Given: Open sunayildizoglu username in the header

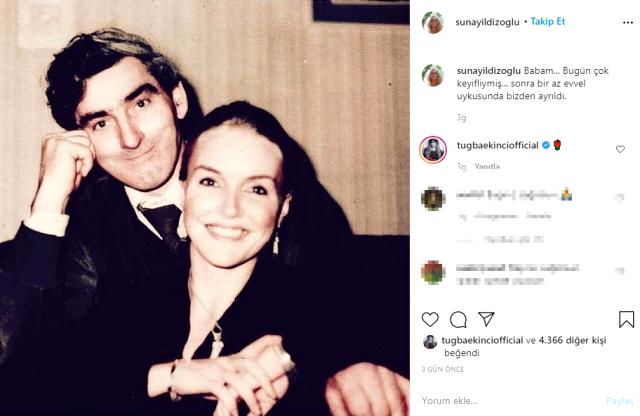Looking at the screenshot, I should (487, 22).
